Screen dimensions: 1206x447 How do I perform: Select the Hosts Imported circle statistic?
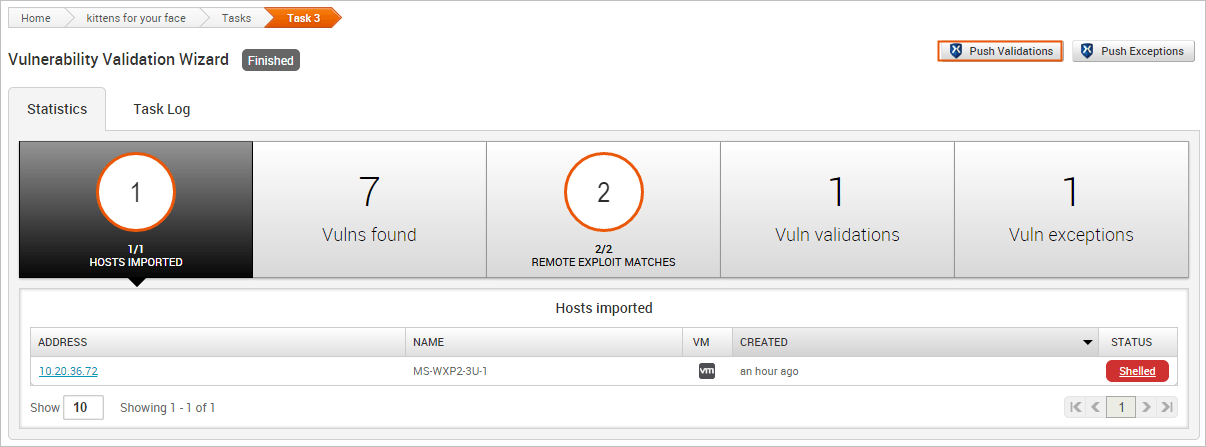pos(136,194)
